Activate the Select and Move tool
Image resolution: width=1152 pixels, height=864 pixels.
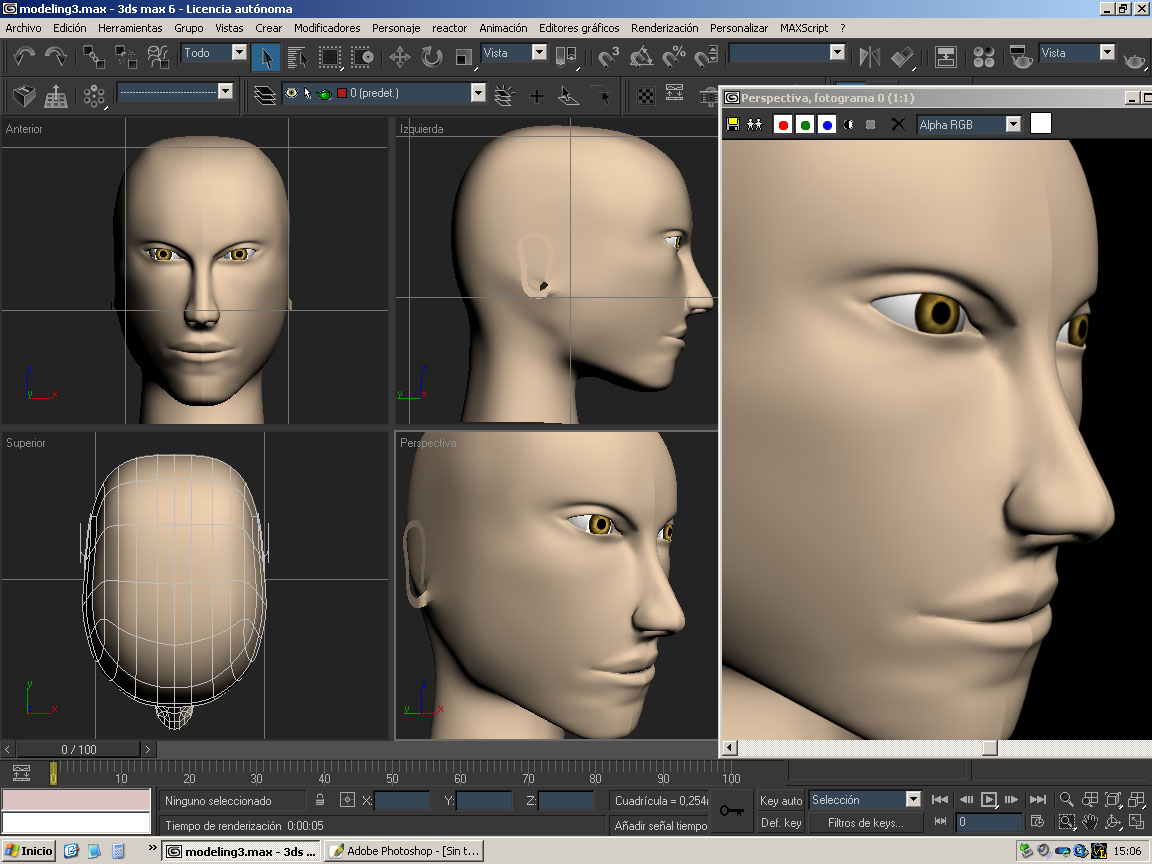pyautogui.click(x=400, y=57)
